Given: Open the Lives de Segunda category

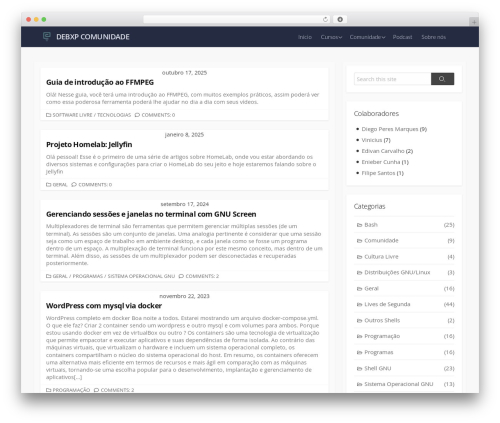Looking at the screenshot, I should (387, 304).
